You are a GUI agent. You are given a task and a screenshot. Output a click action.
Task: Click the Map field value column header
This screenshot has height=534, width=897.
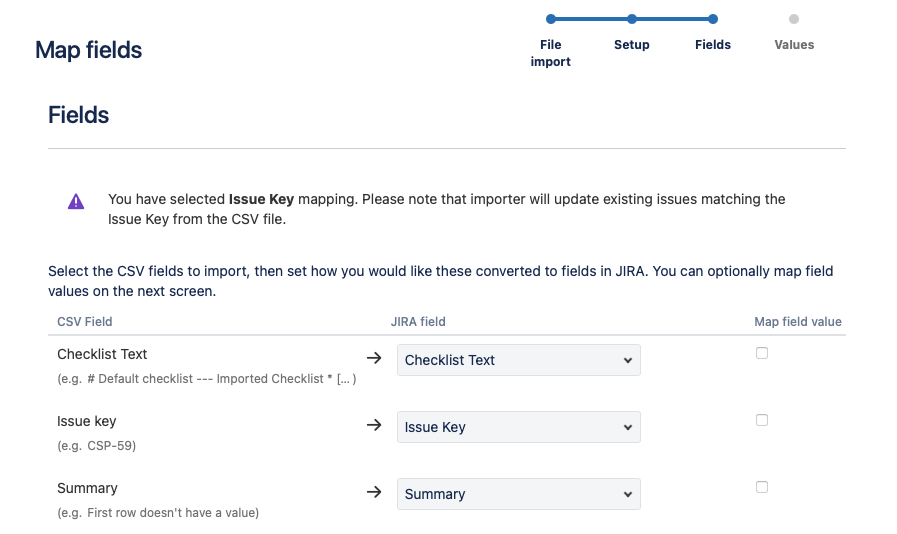(x=798, y=322)
